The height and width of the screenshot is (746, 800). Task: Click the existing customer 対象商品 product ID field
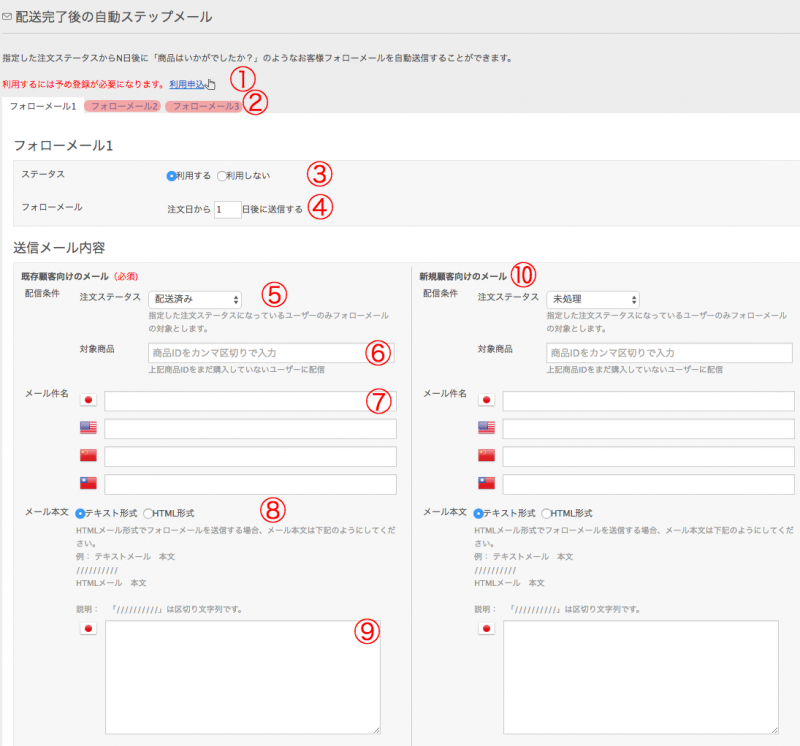[270, 353]
